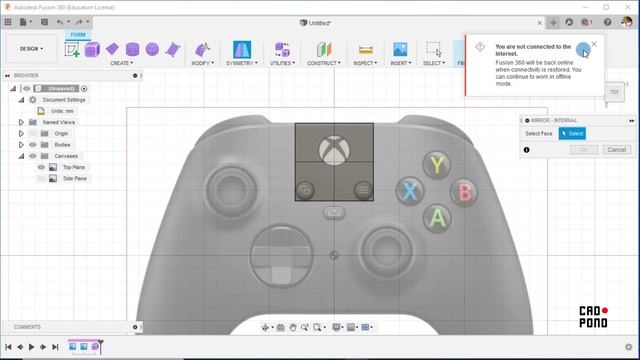Expand the Named Views folder
This screenshot has width=640, height=360.
21,122
